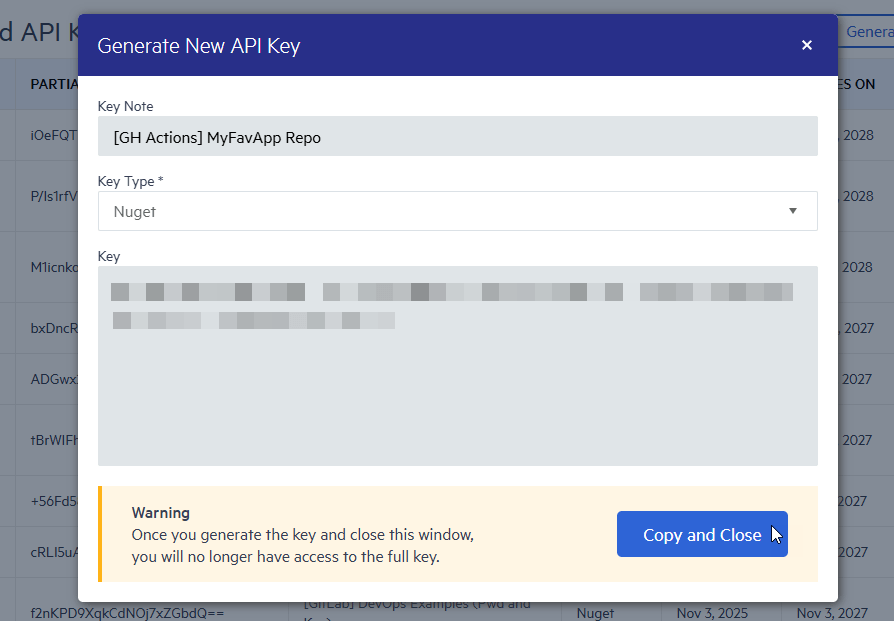Viewport: 894px width, 621px height.
Task: Click the Key Type field label
Action: coord(127,181)
